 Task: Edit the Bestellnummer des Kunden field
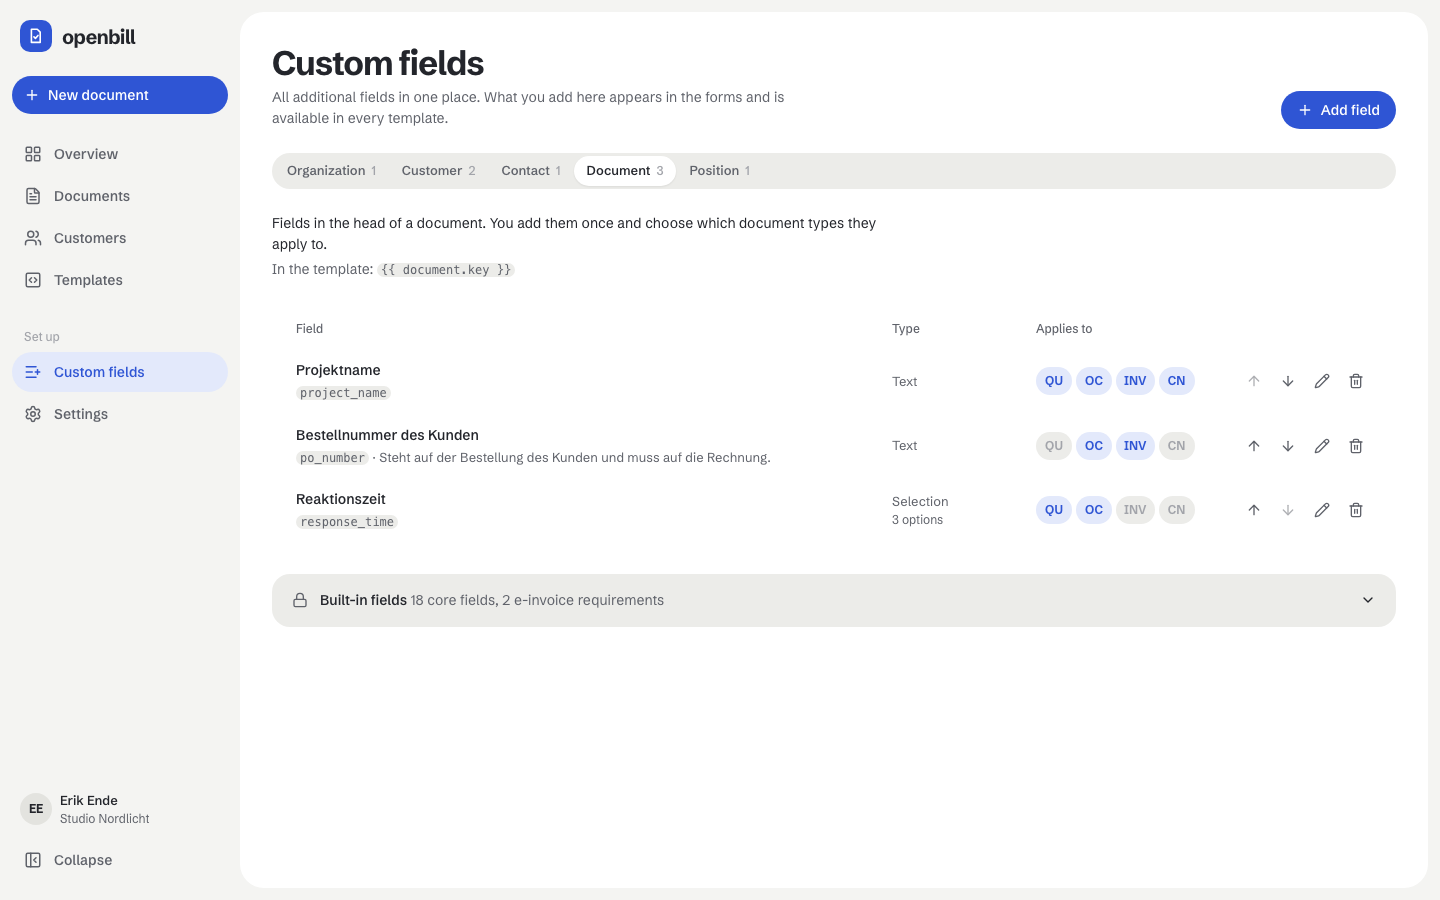(x=1322, y=446)
